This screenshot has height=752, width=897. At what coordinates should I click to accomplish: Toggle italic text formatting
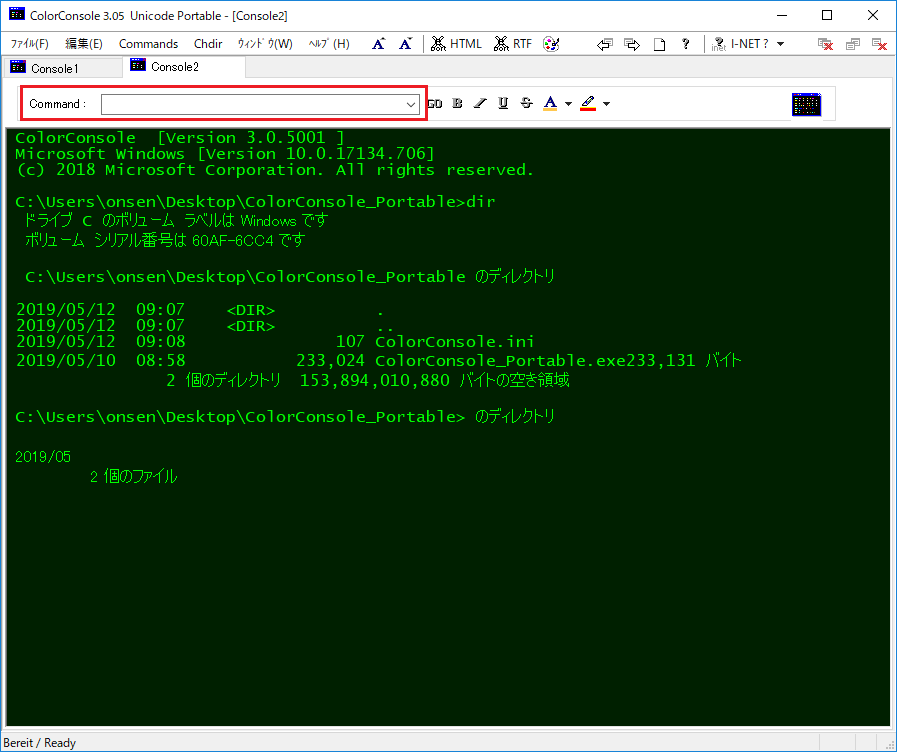(480, 104)
